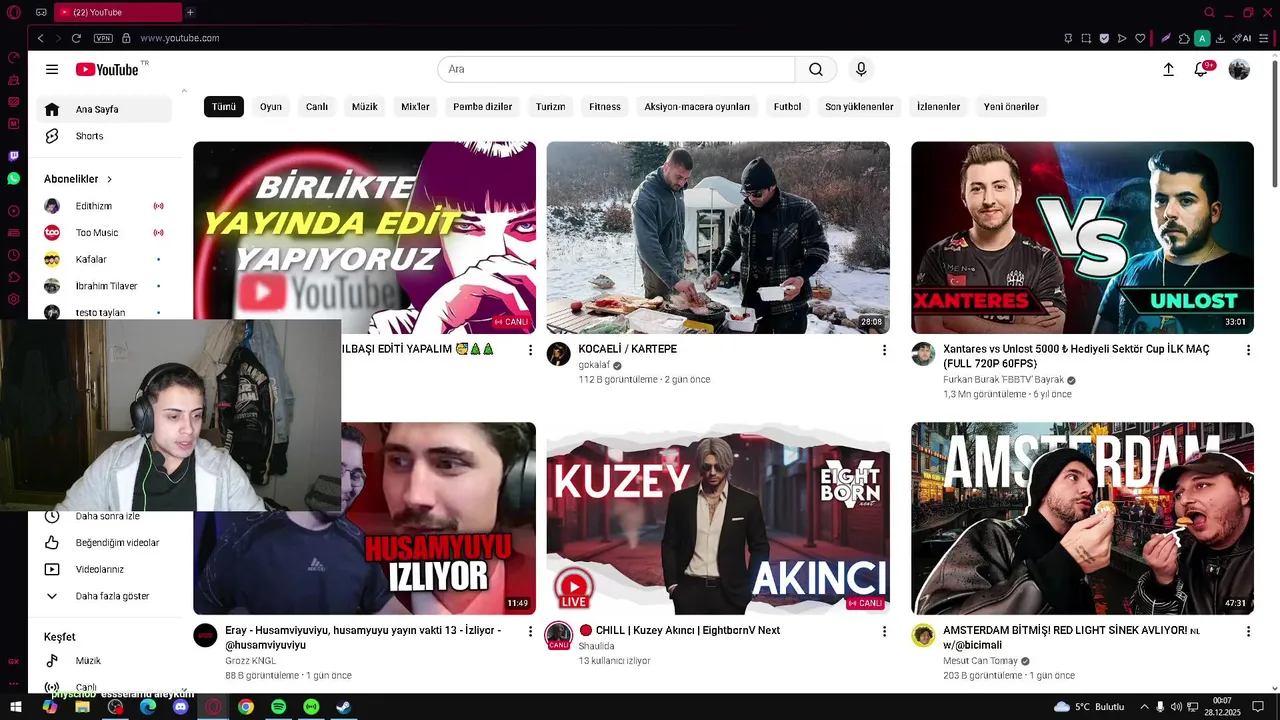1280x720 pixels.
Task: Select the Futbol filter chip
Action: pos(787,106)
